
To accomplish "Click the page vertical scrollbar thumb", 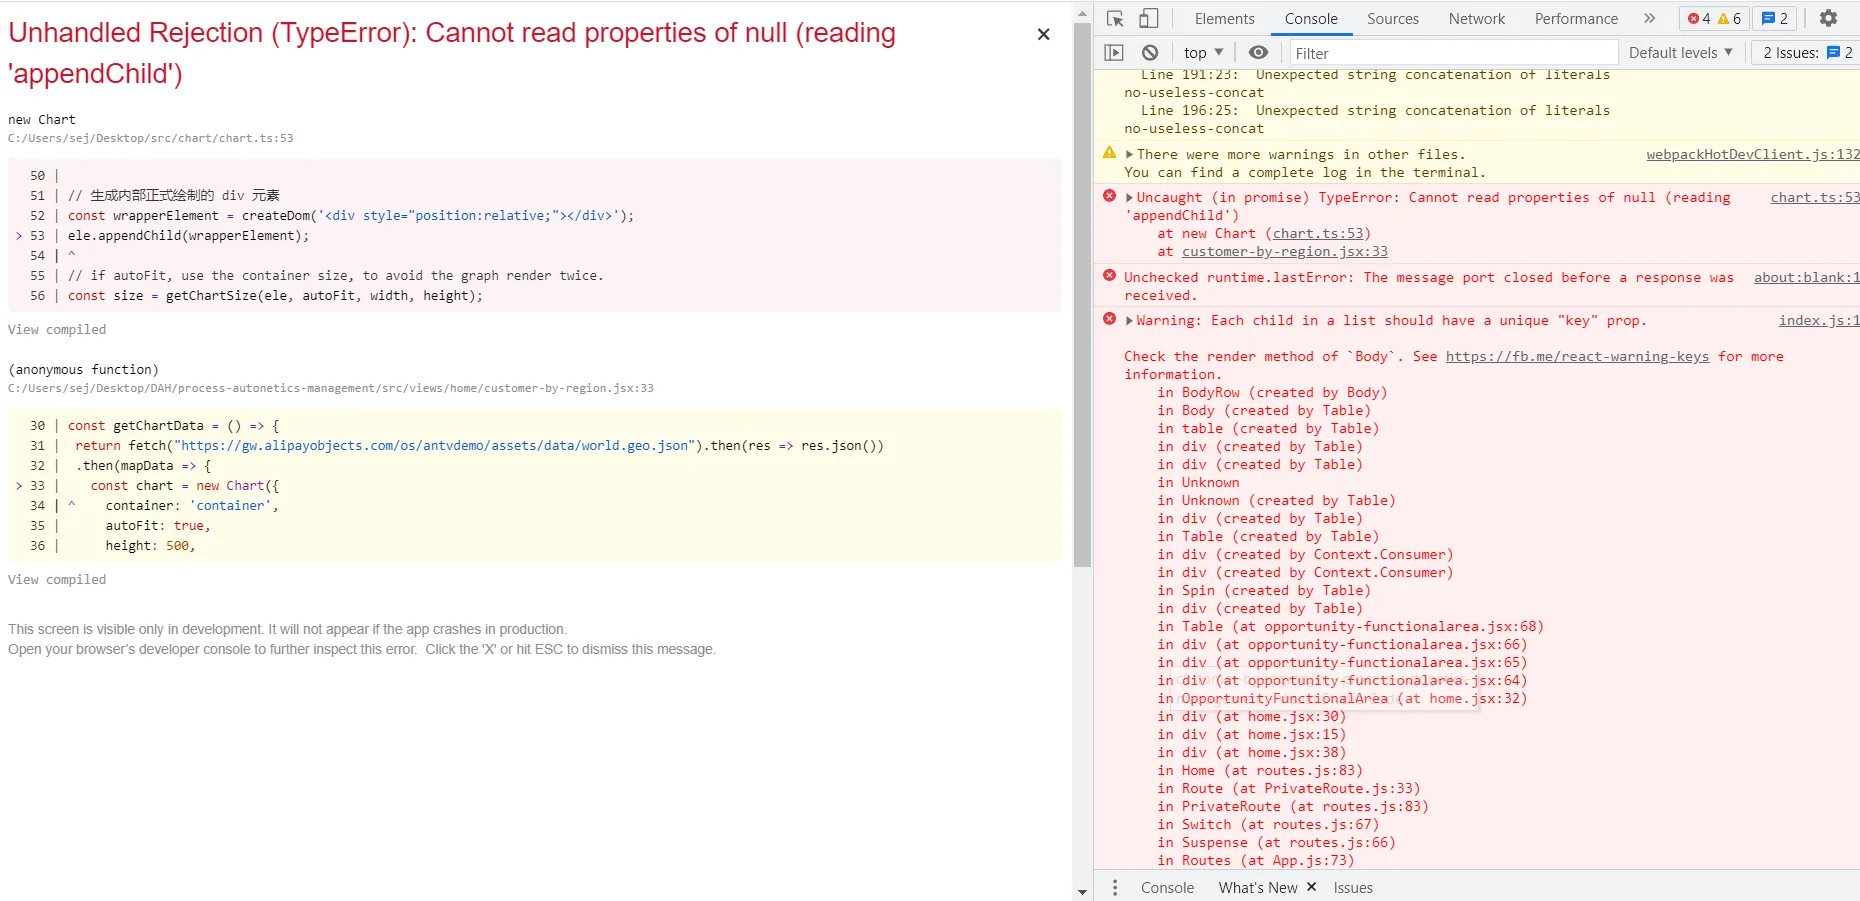I will tap(1082, 296).
